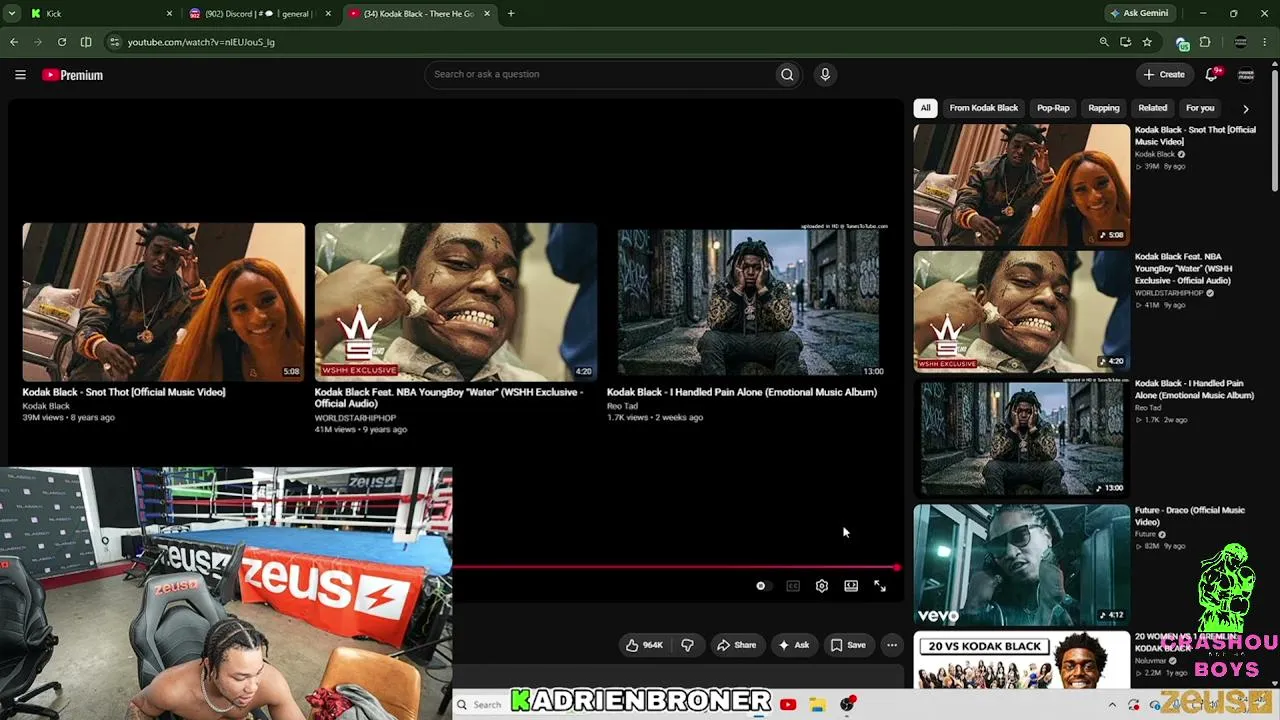Open the Chrome three-dot menu
The image size is (1280, 720).
1266,42
